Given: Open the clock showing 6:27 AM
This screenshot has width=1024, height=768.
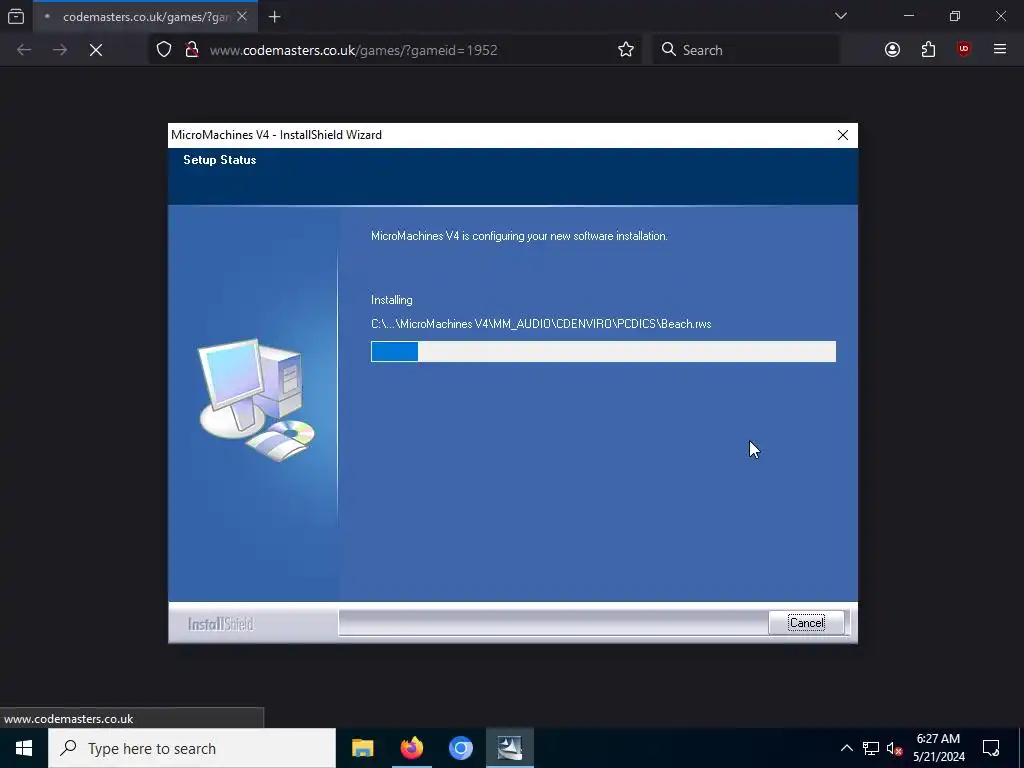Looking at the screenshot, I should coord(938,748).
